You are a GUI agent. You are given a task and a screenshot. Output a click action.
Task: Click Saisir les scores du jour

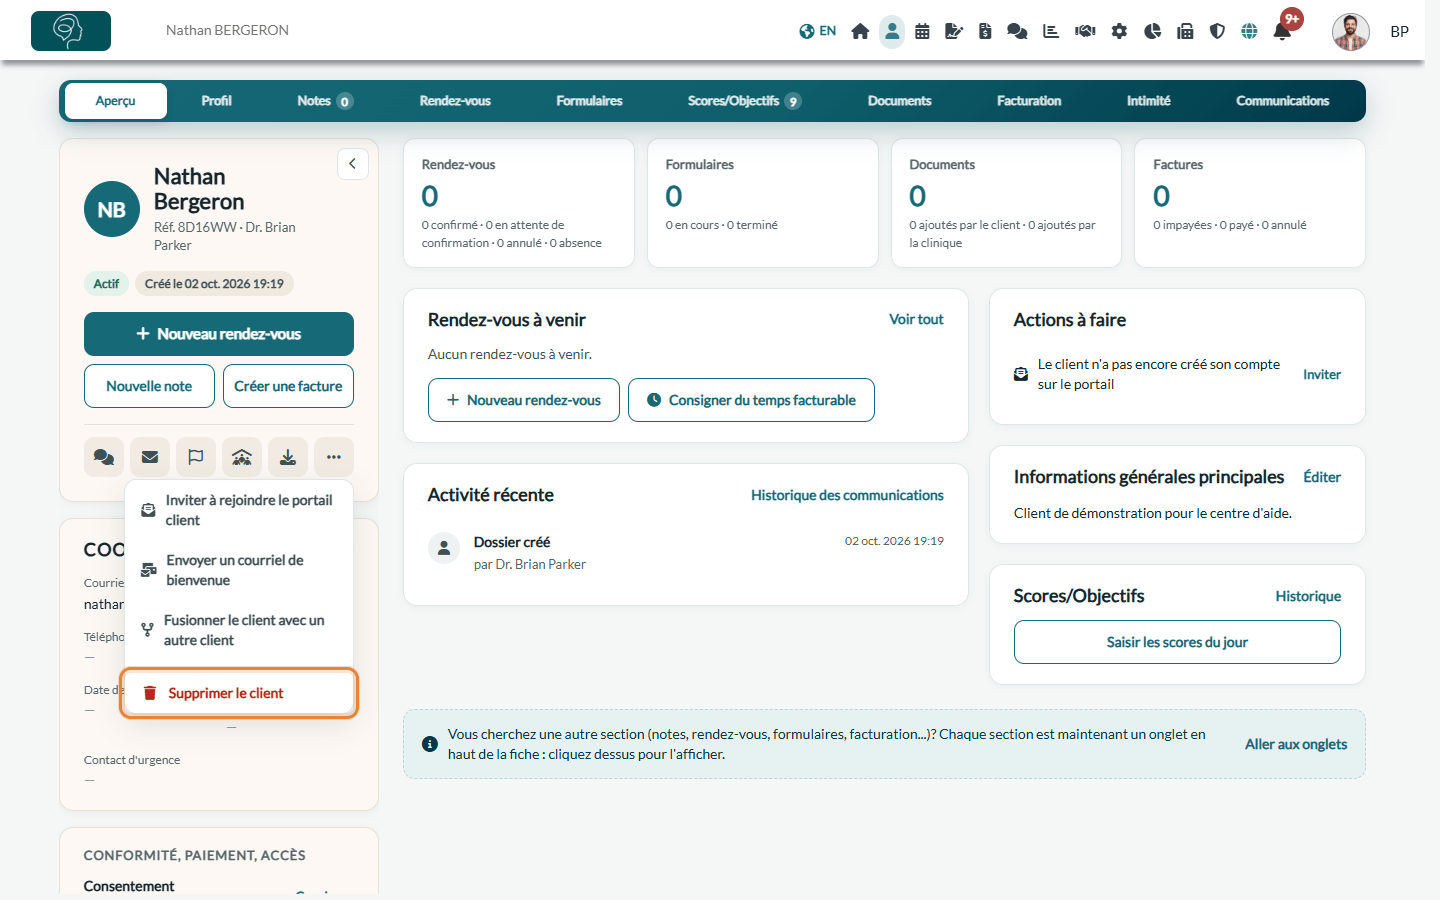(x=1177, y=642)
